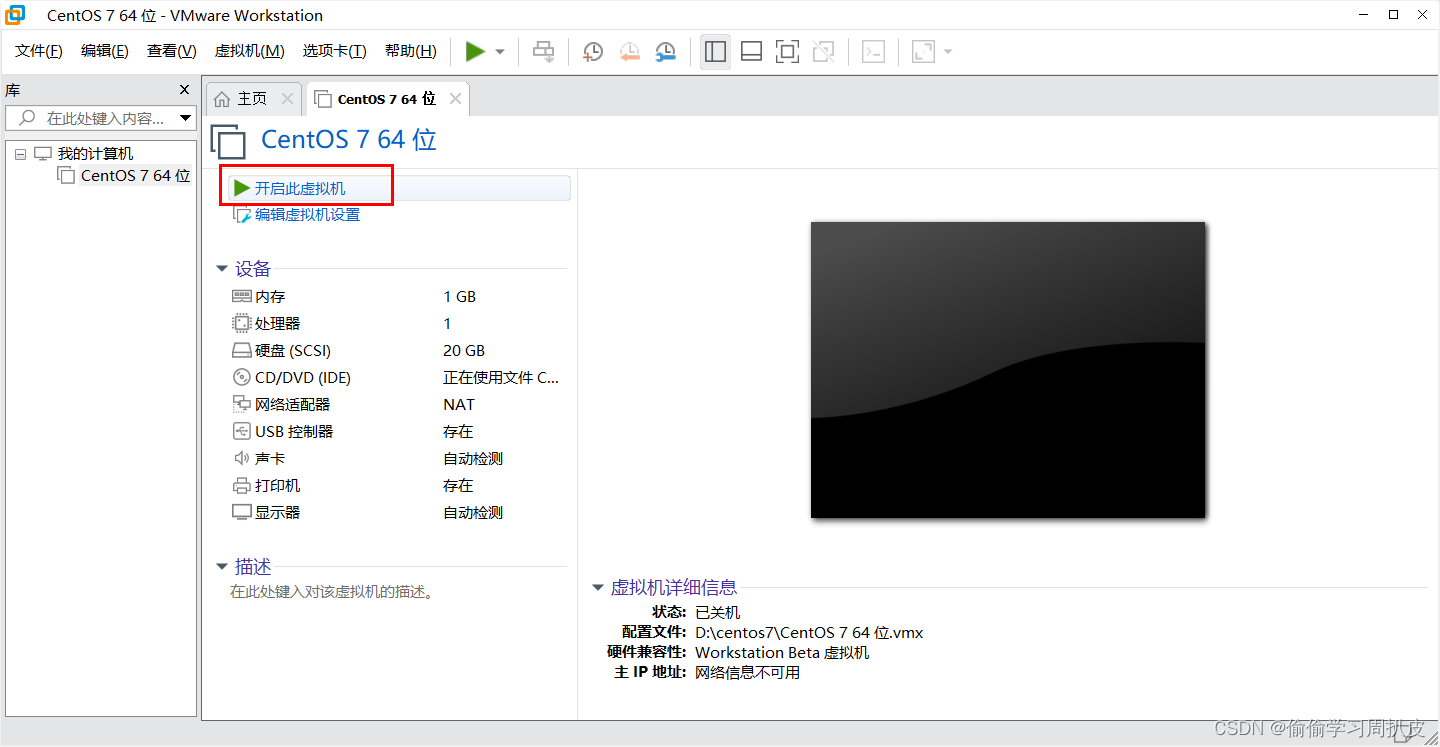Click the revert to snapshot icon

point(629,52)
